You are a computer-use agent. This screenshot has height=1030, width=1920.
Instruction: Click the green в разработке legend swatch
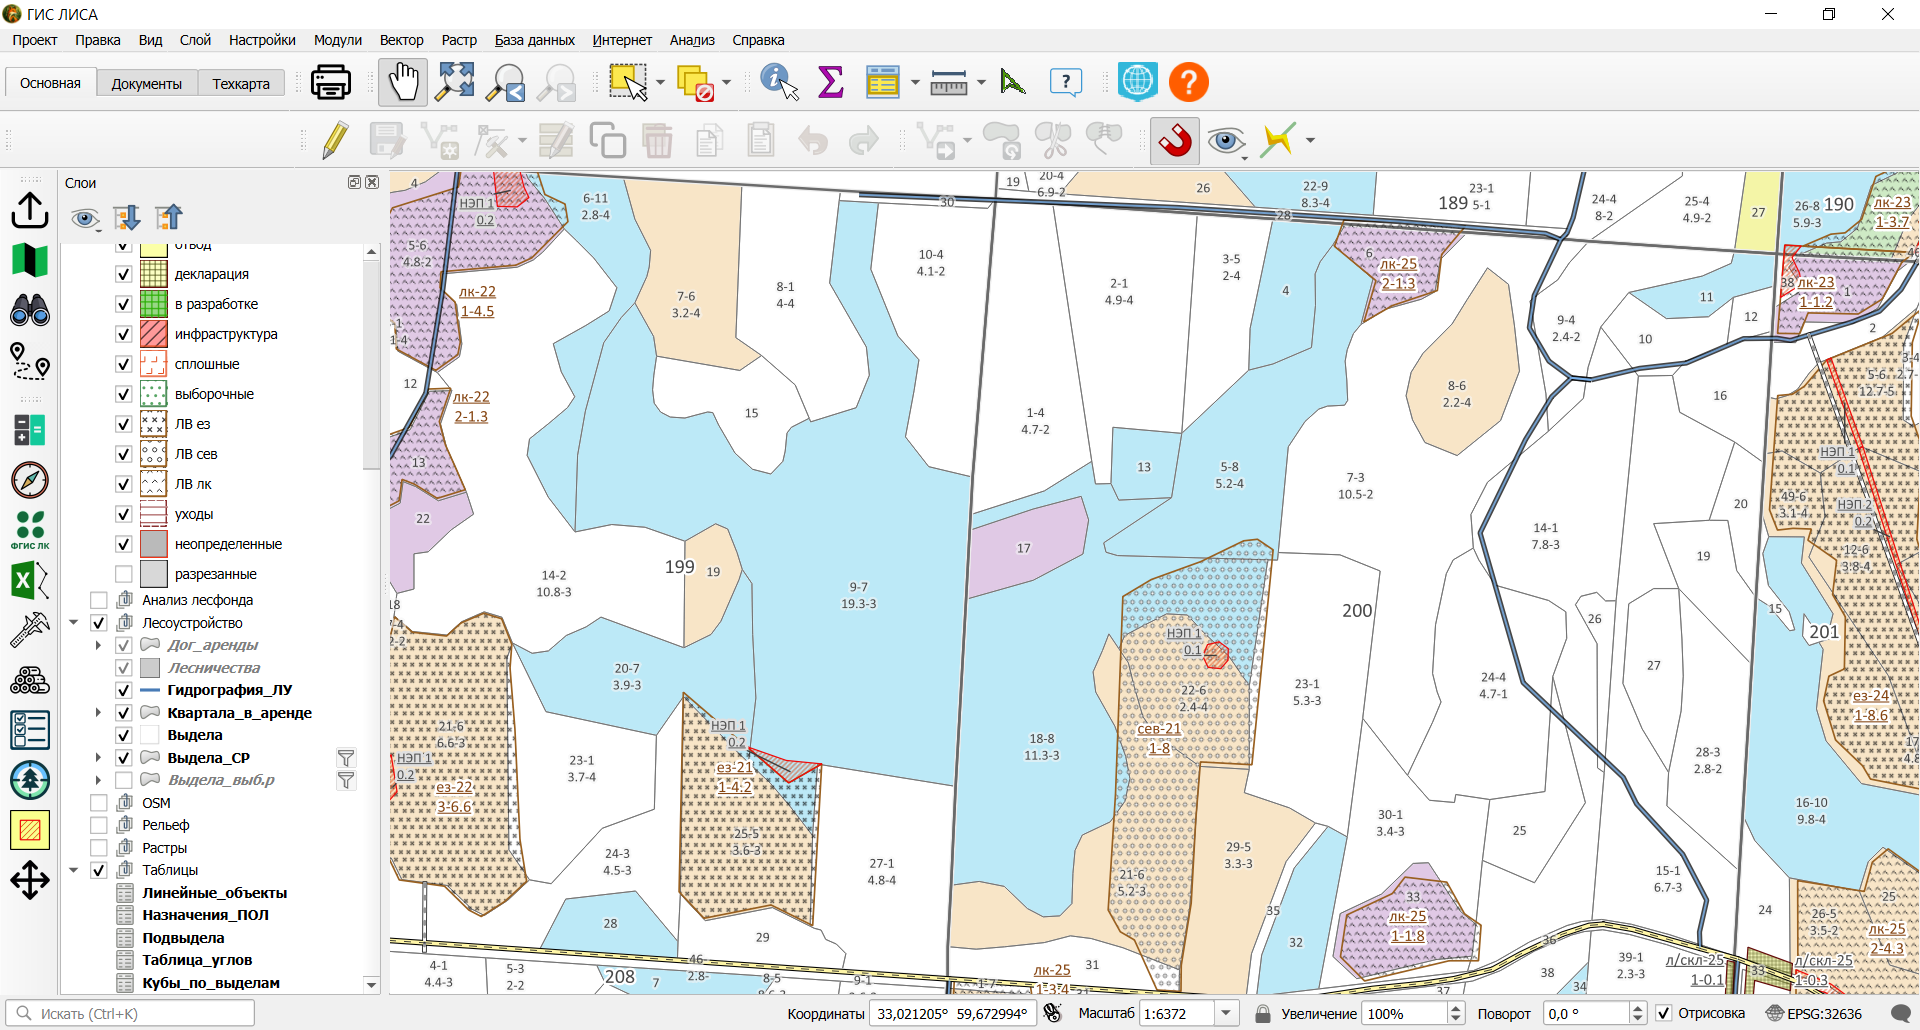pos(153,304)
